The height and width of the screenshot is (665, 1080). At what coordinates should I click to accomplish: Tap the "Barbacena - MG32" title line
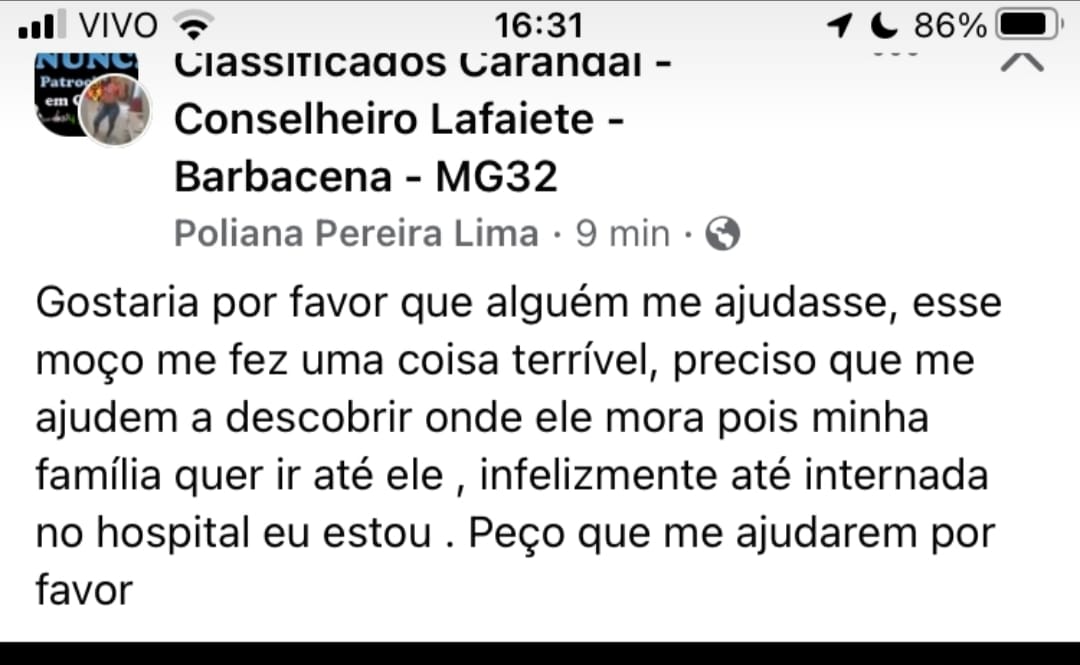click(x=365, y=177)
